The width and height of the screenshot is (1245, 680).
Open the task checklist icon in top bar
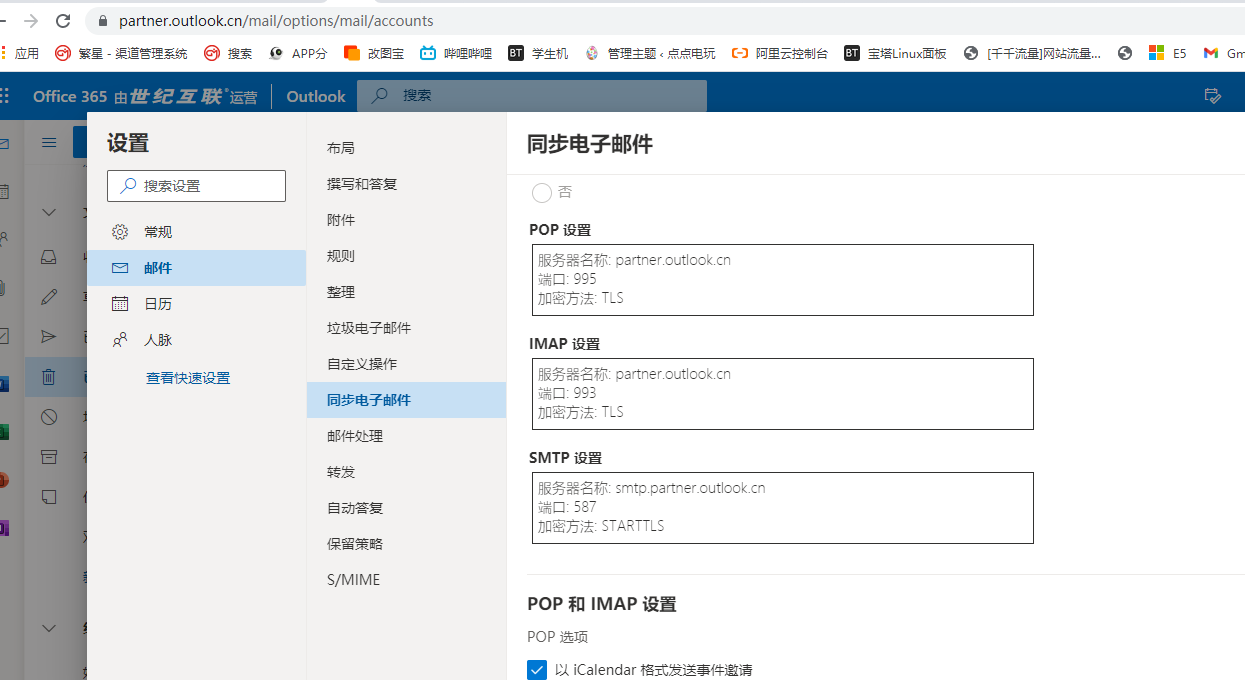pyautogui.click(x=1212, y=96)
